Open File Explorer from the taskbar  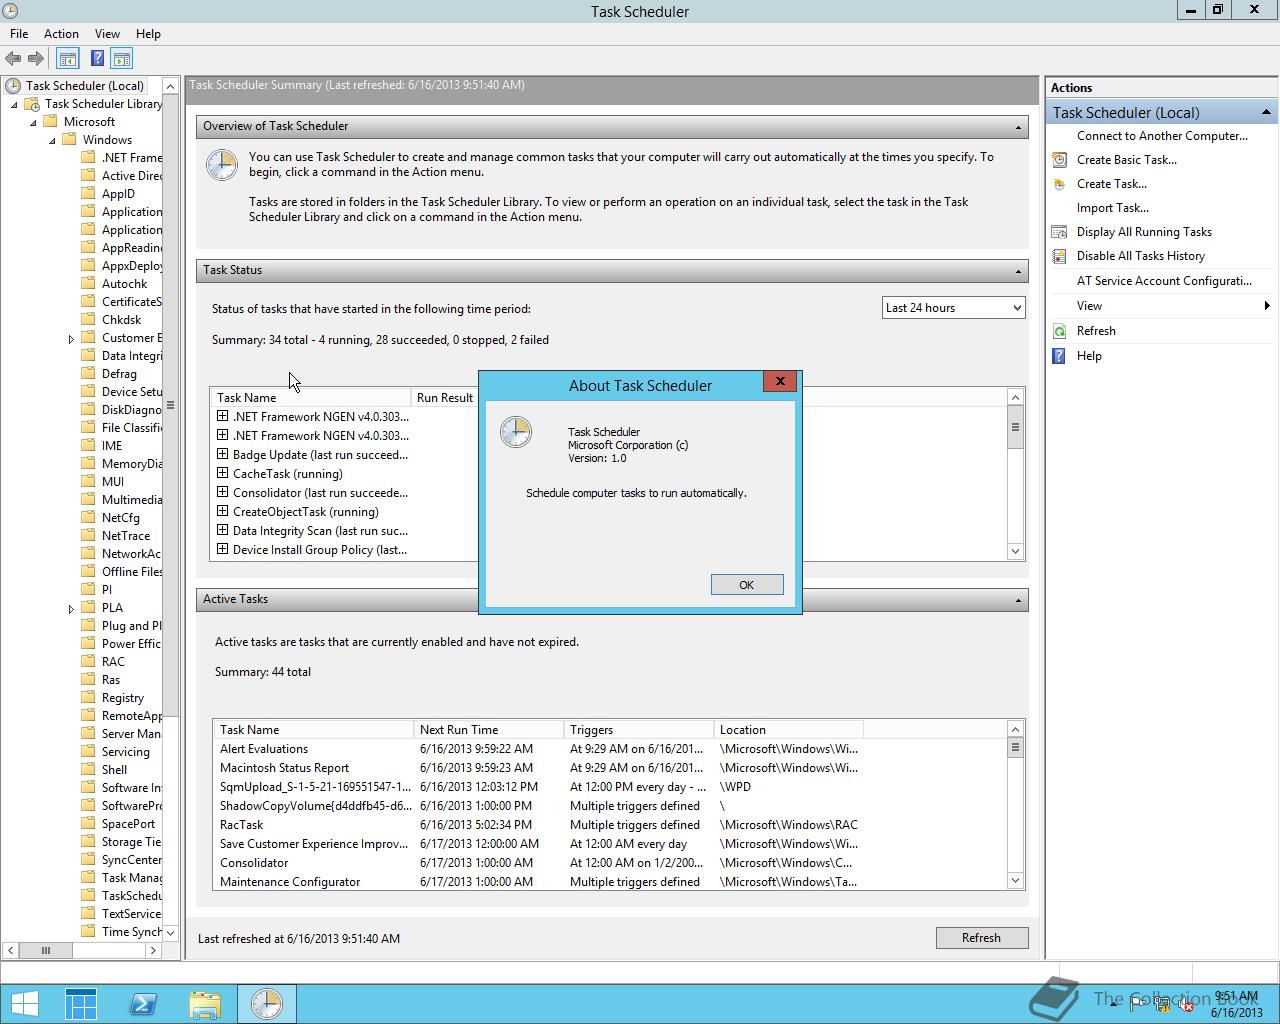click(205, 1004)
